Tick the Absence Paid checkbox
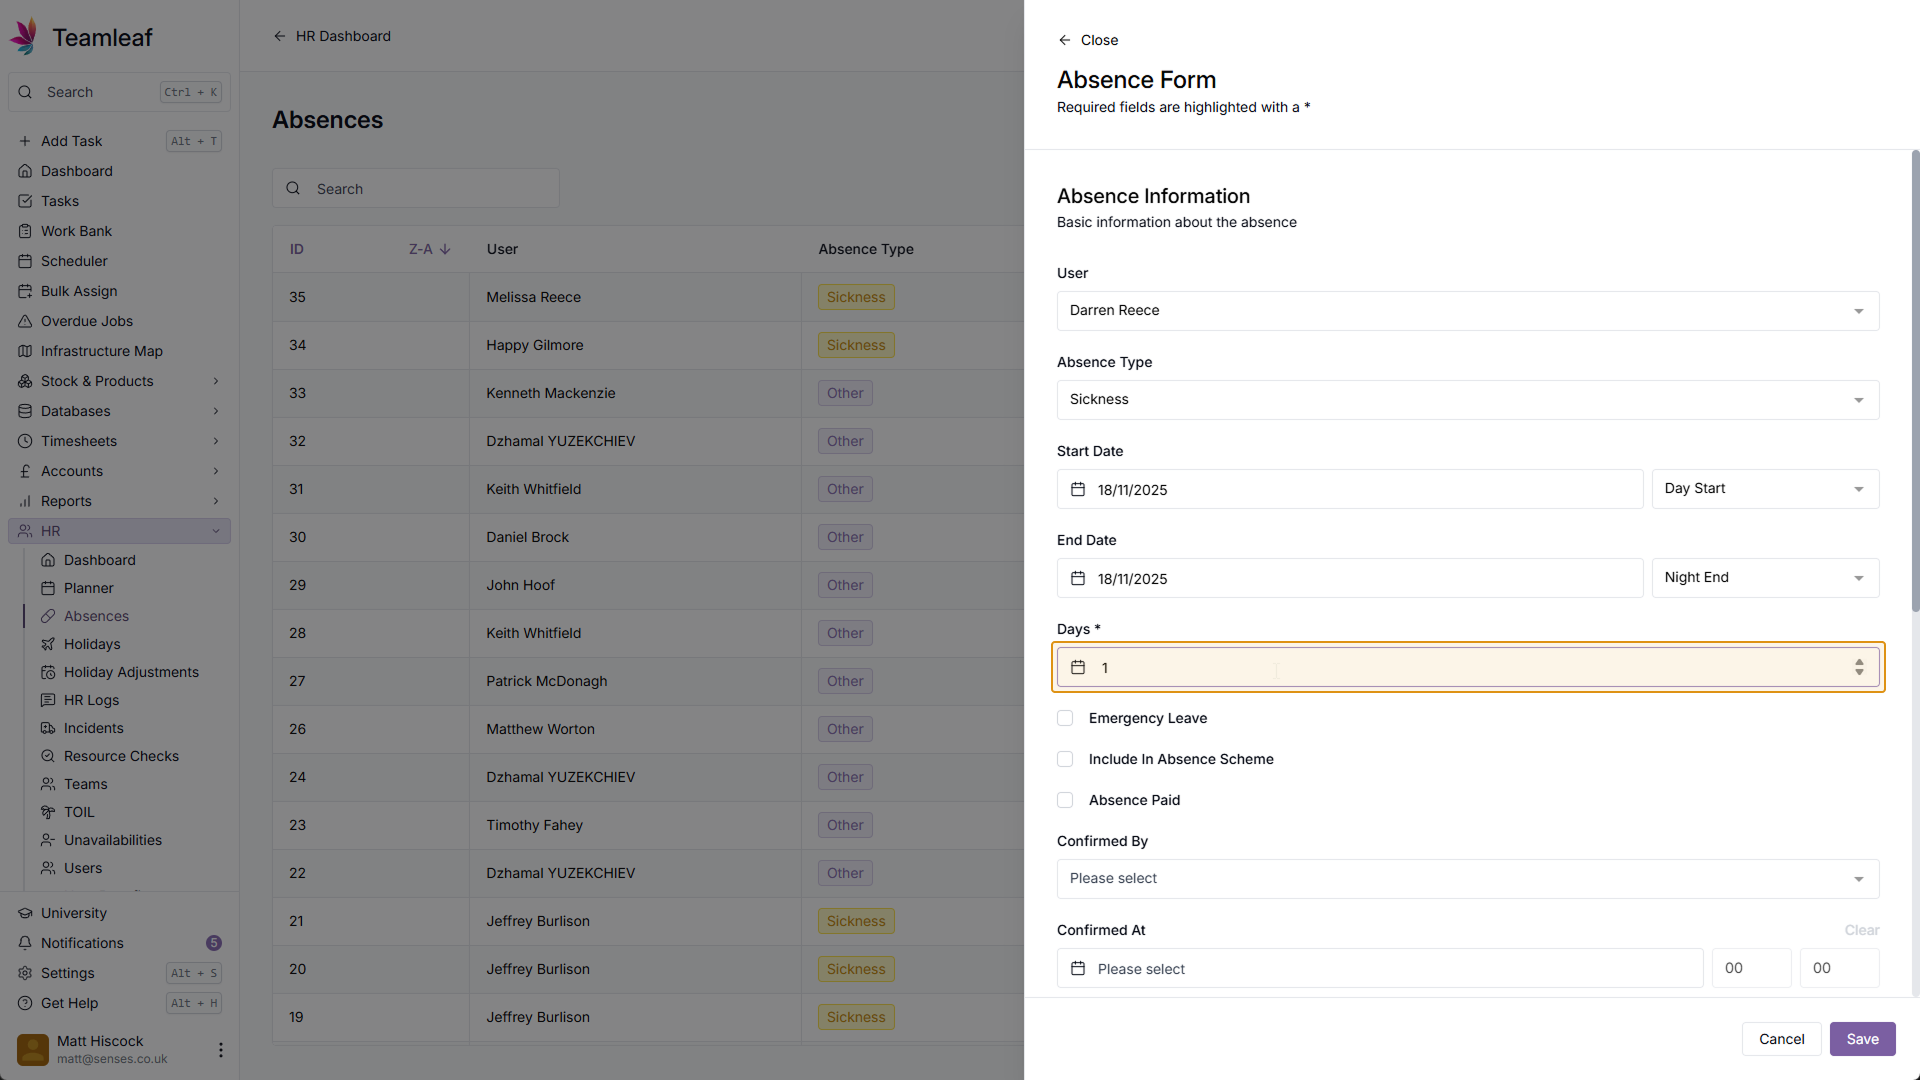This screenshot has height=1080, width=1920. point(1065,800)
